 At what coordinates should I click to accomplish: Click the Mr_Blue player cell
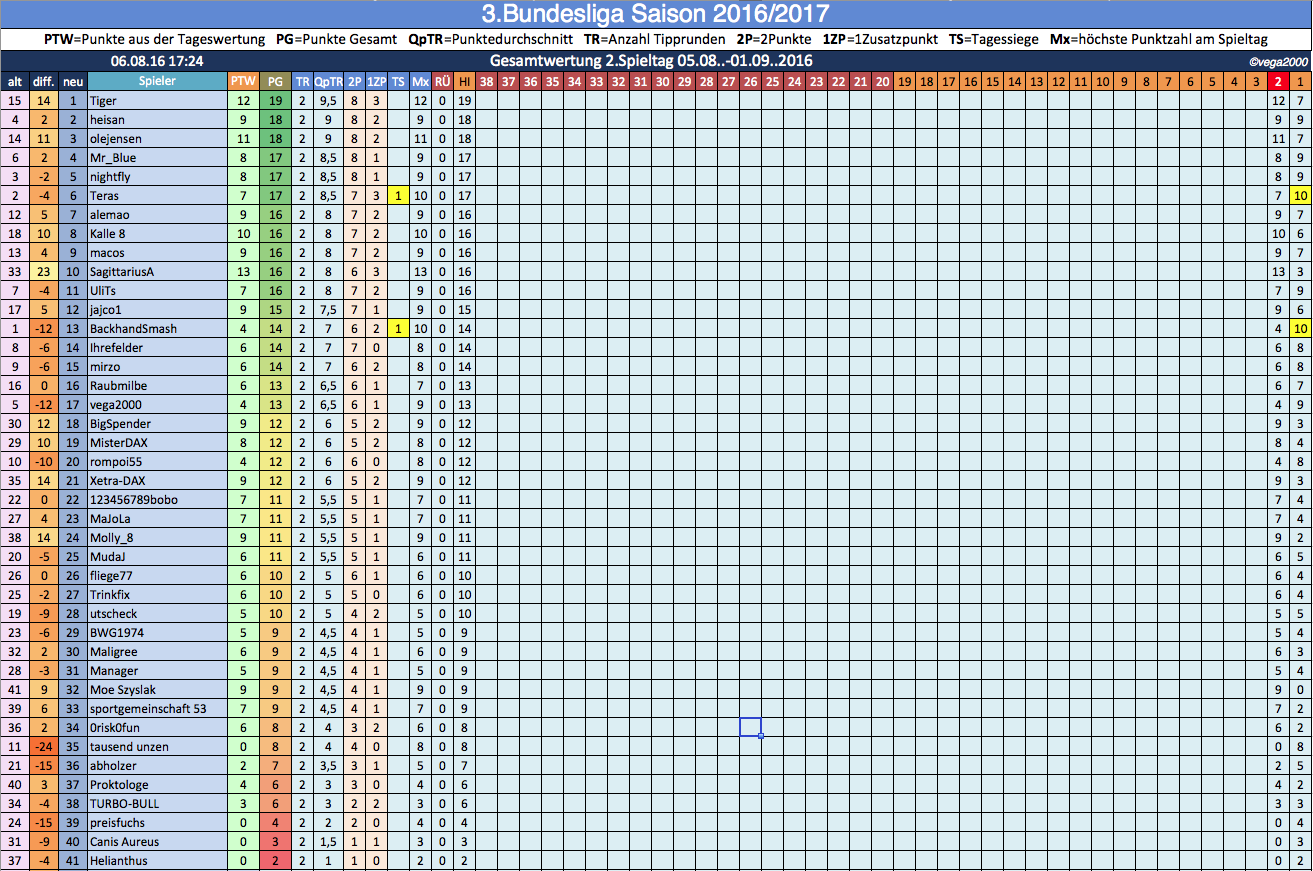(x=157, y=157)
